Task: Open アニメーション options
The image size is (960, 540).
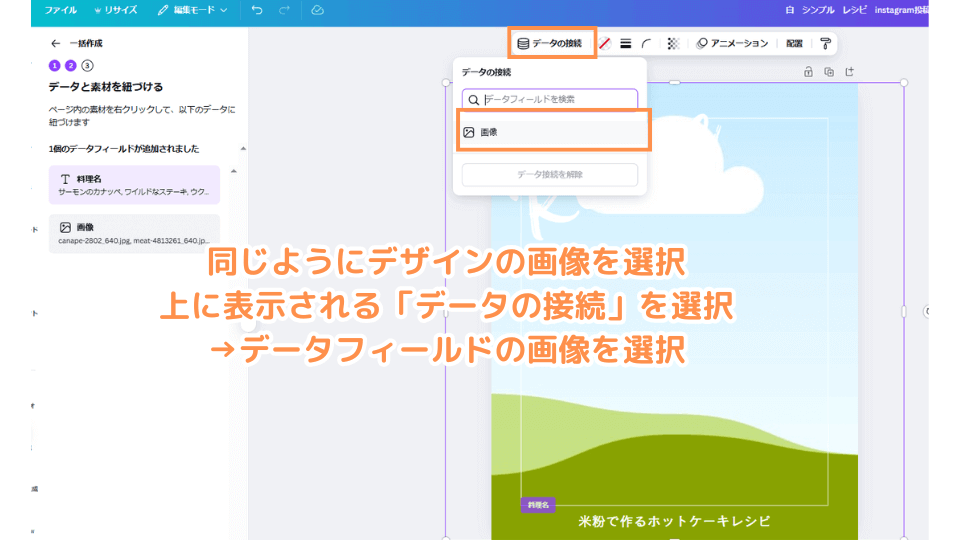Action: click(732, 43)
